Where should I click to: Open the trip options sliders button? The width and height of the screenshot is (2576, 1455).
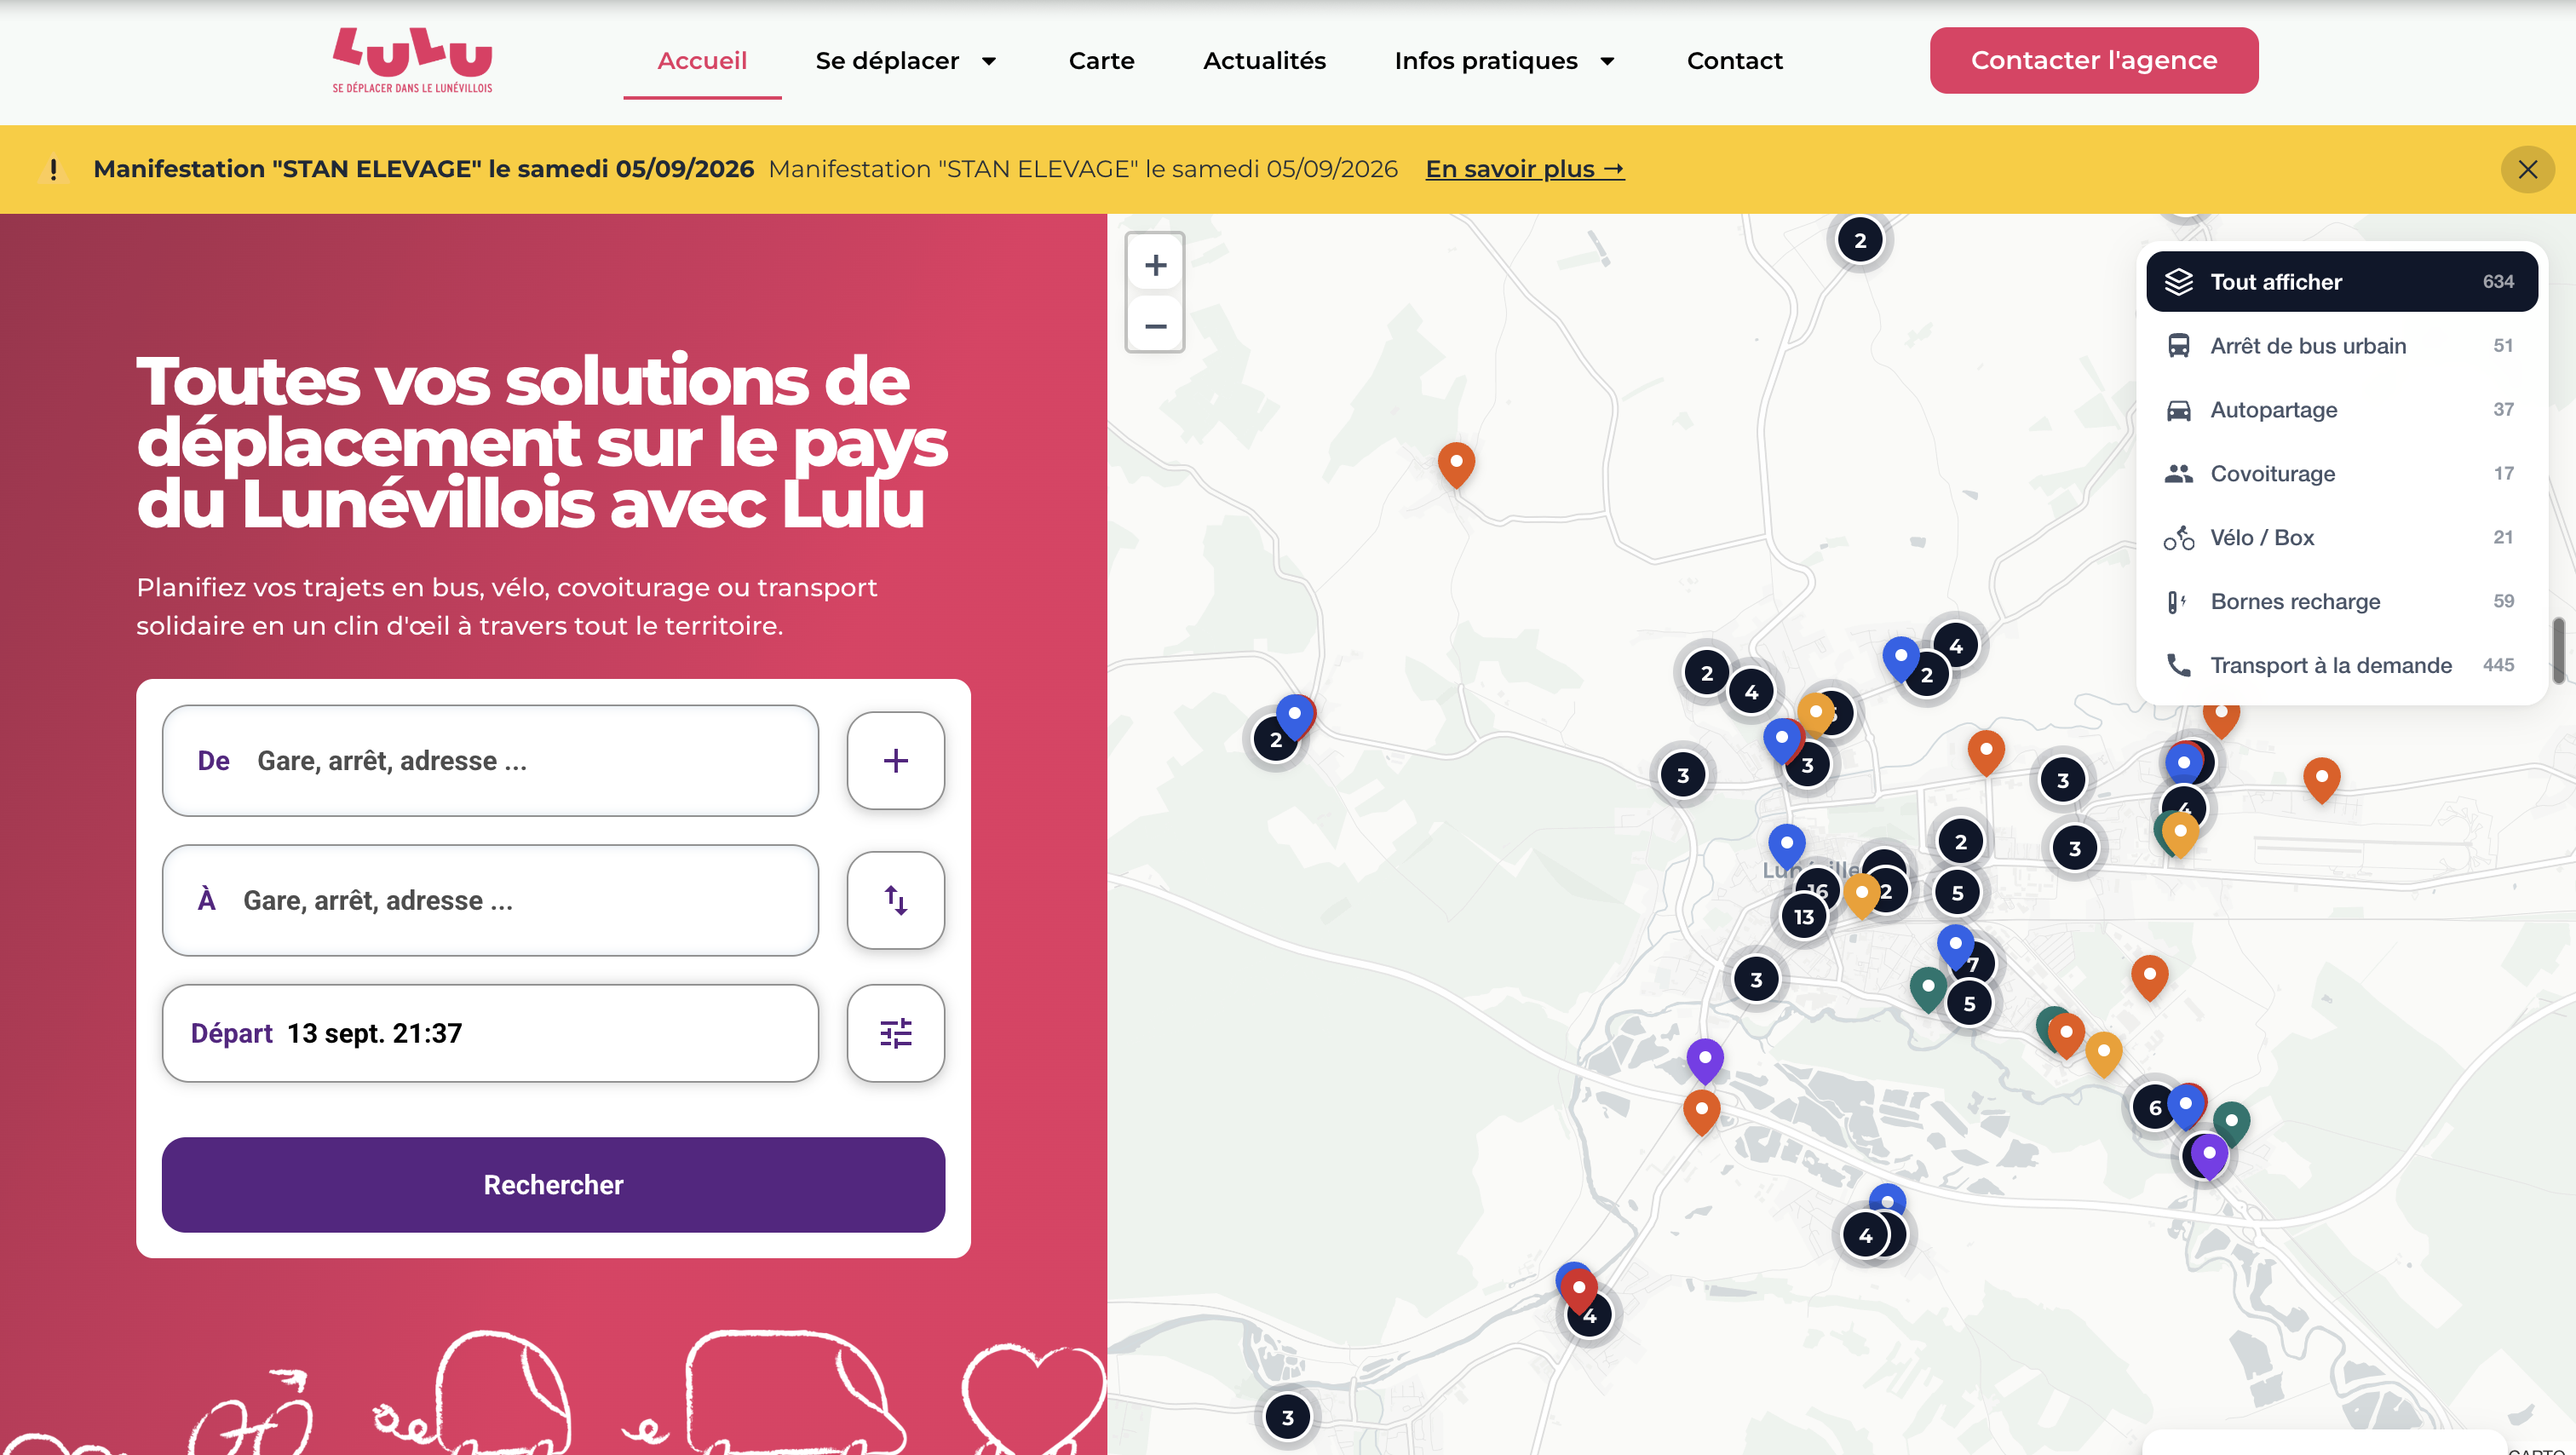[x=895, y=1032]
